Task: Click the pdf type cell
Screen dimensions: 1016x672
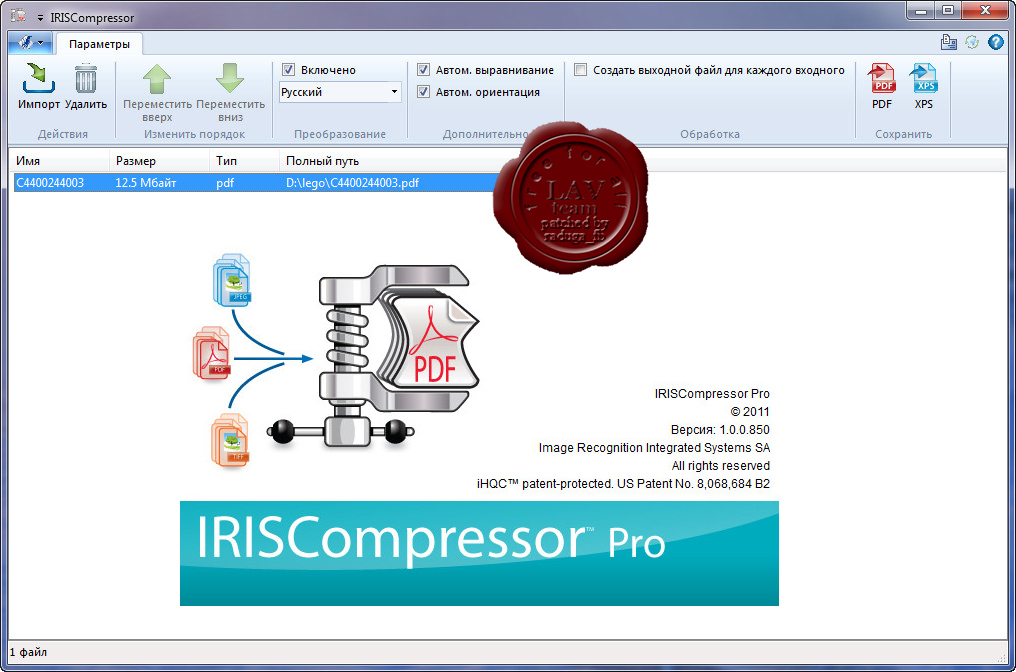Action: [225, 183]
